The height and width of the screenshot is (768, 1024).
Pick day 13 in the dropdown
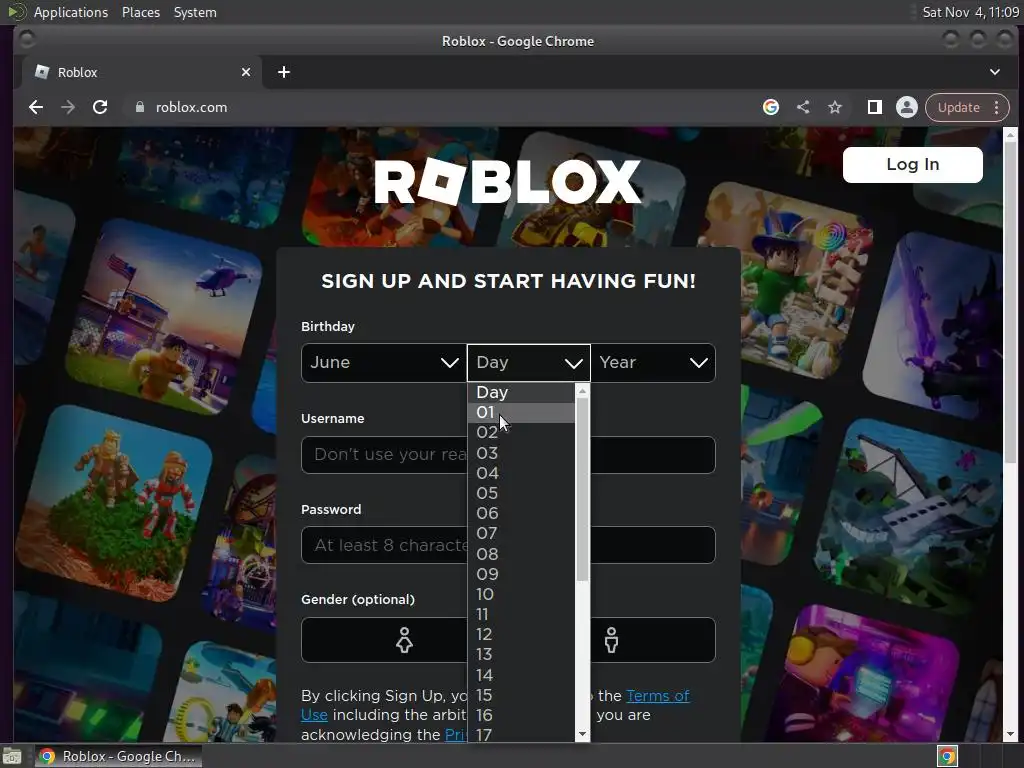pyautogui.click(x=521, y=655)
